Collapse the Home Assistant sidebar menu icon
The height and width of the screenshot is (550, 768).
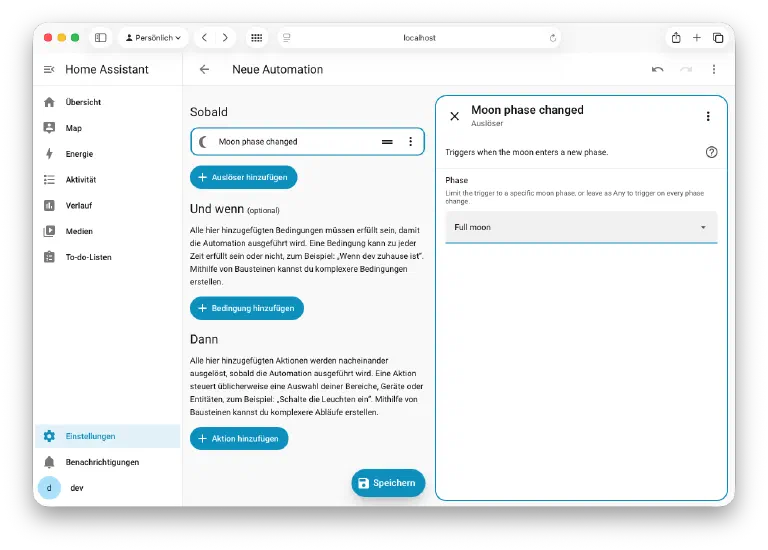[49, 70]
